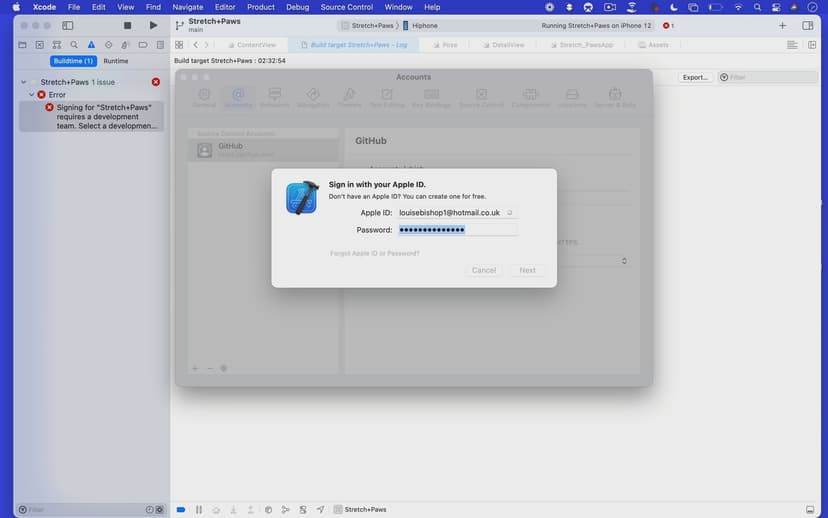Image resolution: width=828 pixels, height=518 pixels.
Task: Collapse the Error disclosure triangle
Action: pos(31,95)
